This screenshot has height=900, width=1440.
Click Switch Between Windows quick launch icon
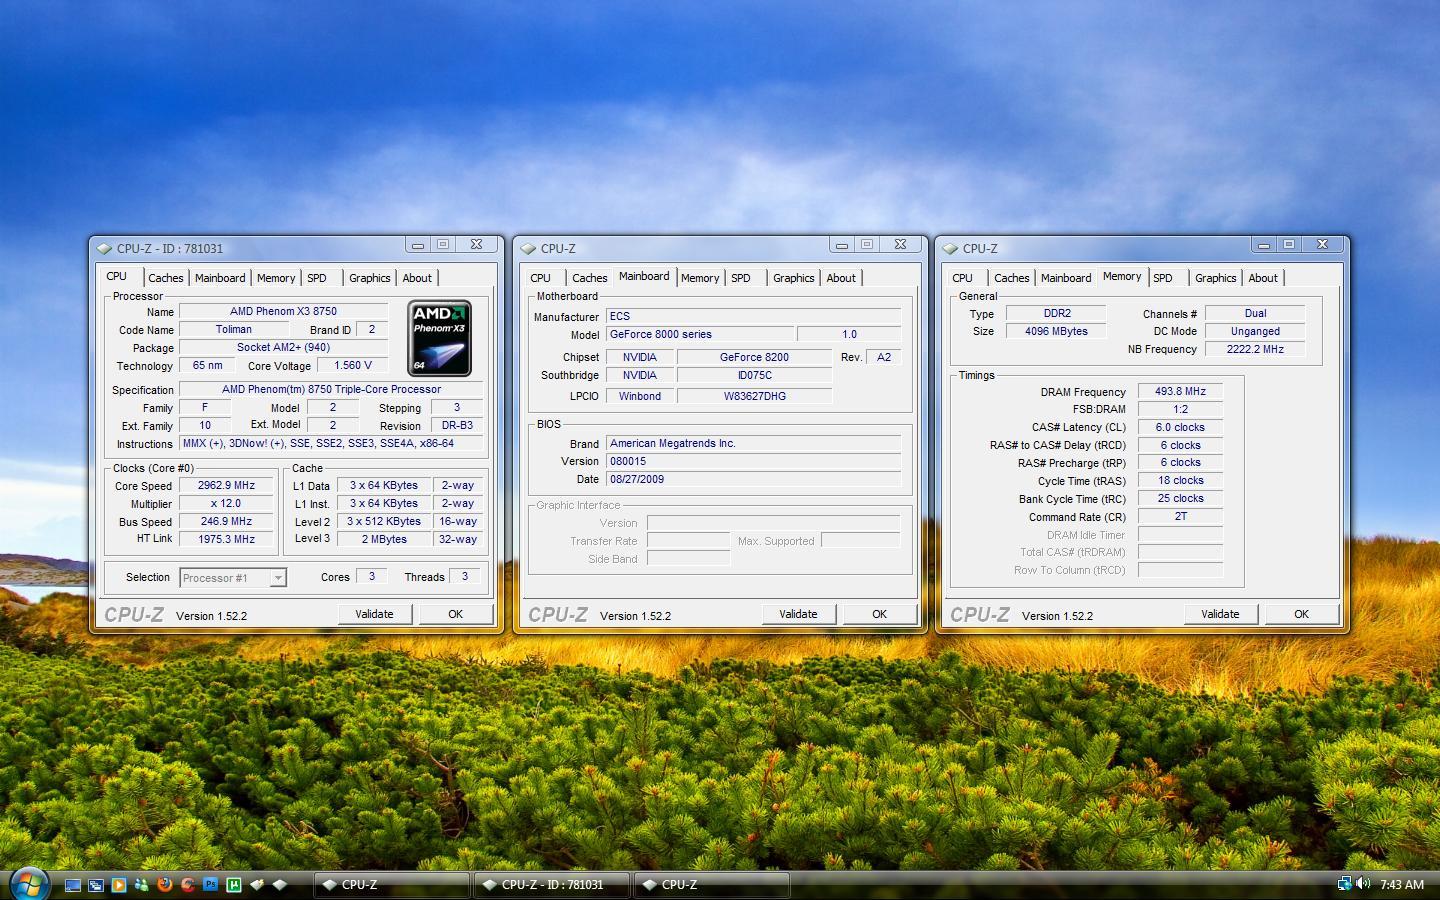coord(96,885)
